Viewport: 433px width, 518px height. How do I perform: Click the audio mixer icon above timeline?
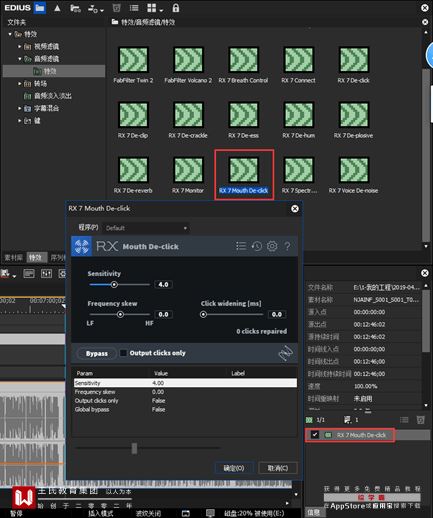pos(46,274)
